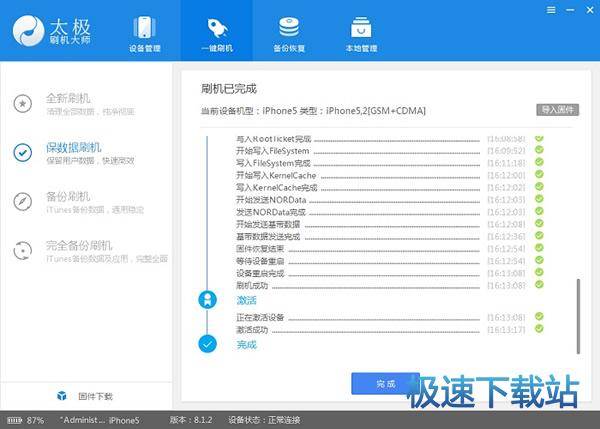Click green check for 固件恢复结束 row
600x429 pixels.
(x=539, y=248)
